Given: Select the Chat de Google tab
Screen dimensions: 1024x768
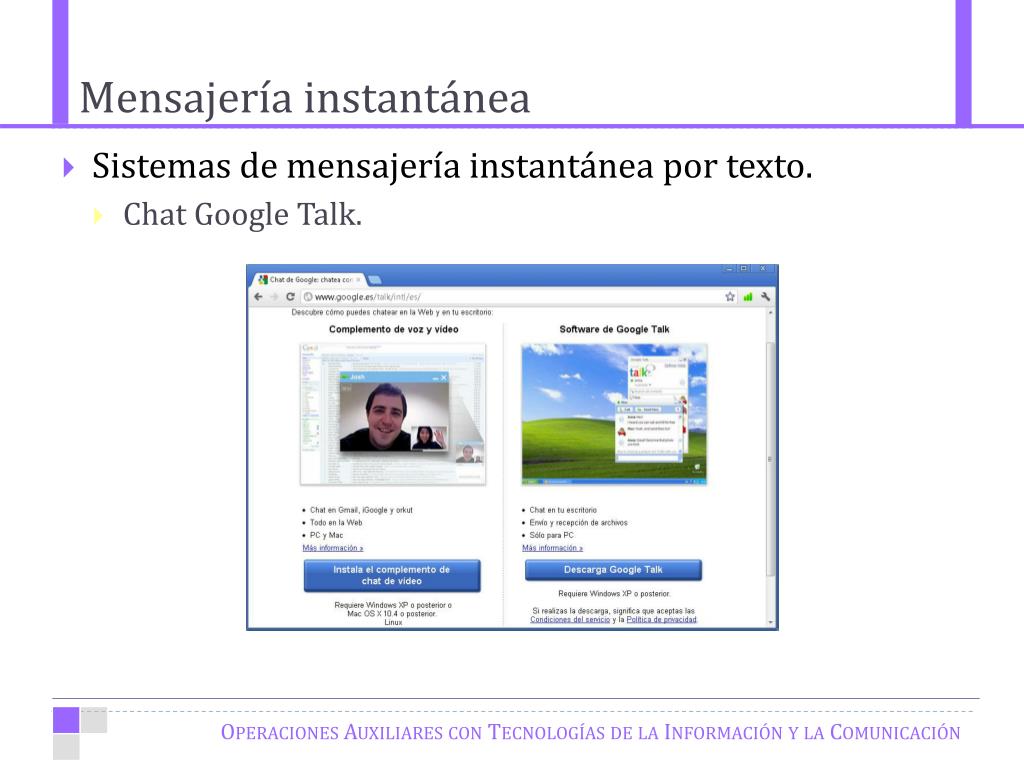Looking at the screenshot, I should pos(307,280).
